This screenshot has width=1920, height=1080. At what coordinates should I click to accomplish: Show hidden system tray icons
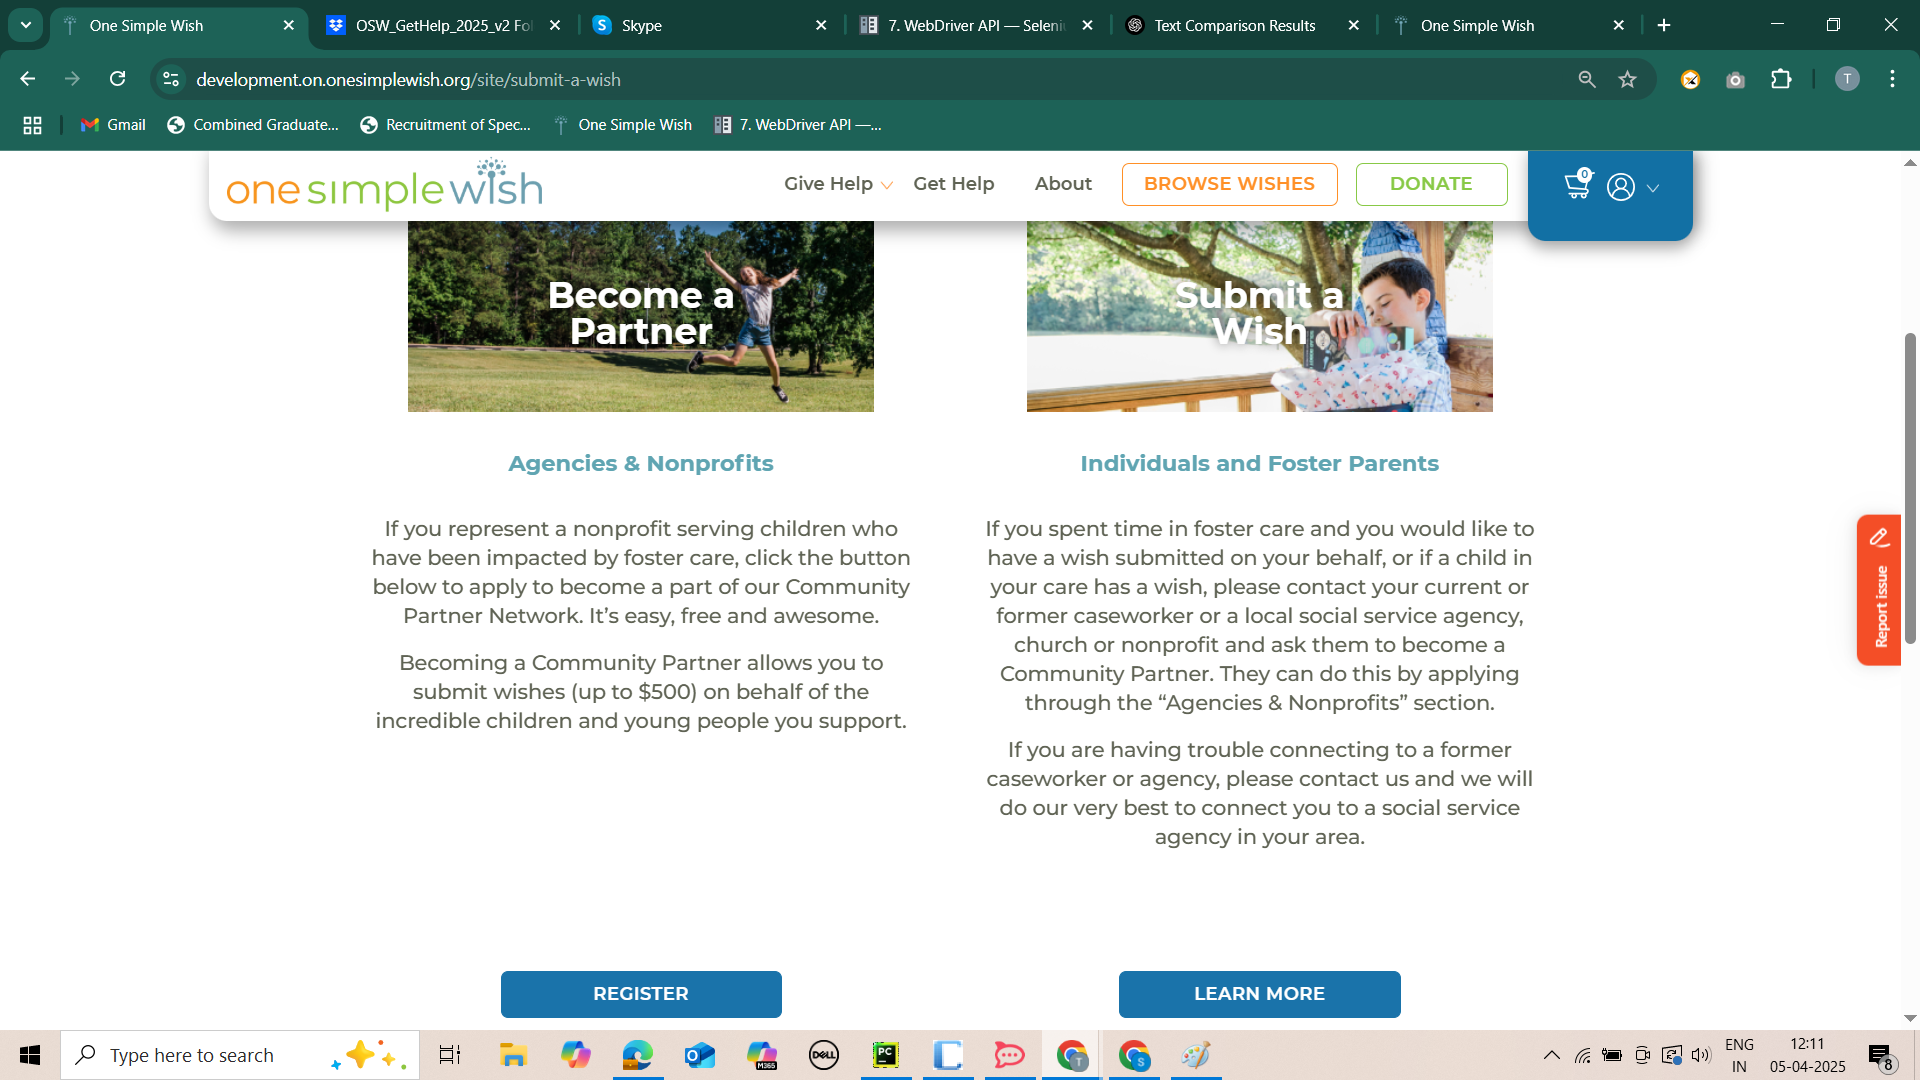pyautogui.click(x=1551, y=1055)
